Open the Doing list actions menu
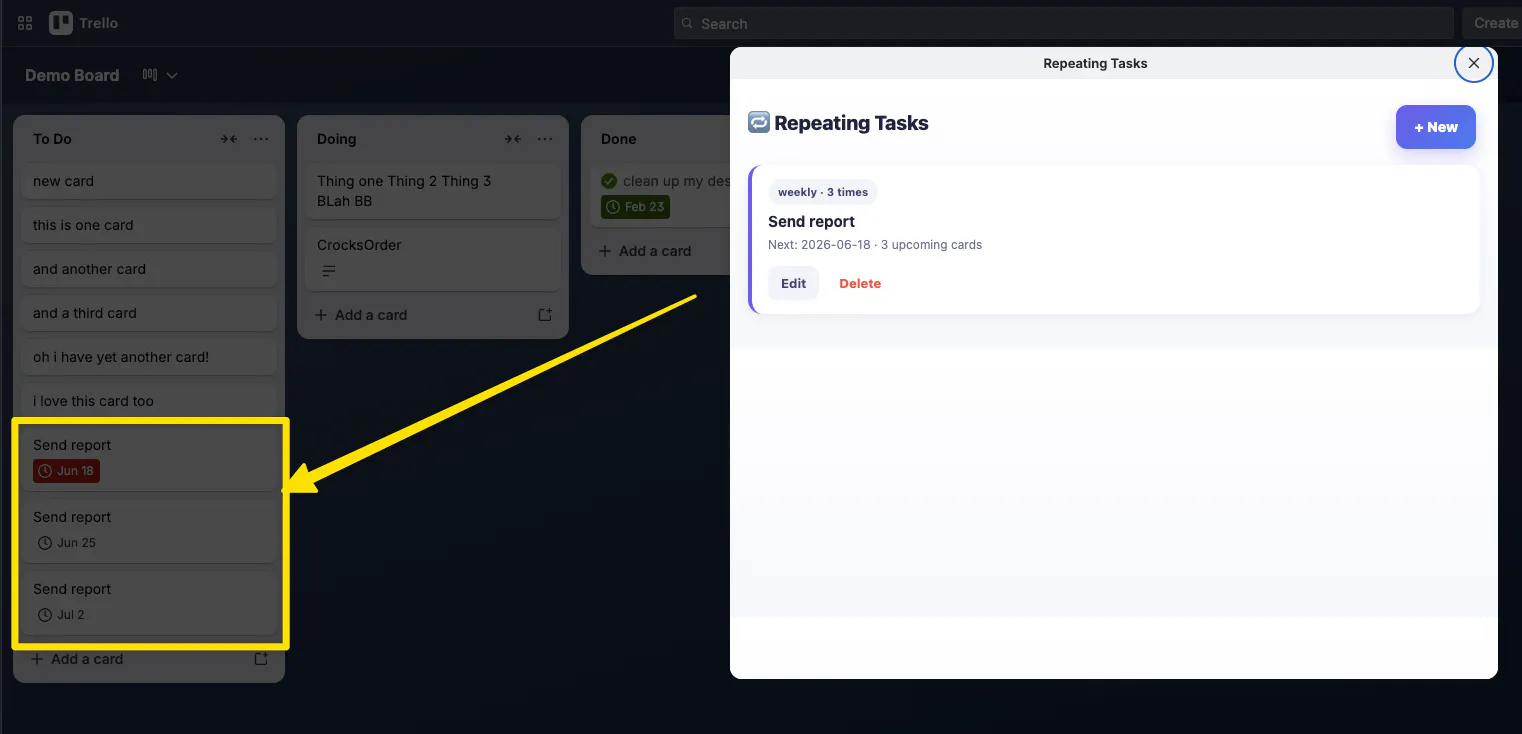Screen dimensions: 1522x734 (545, 139)
